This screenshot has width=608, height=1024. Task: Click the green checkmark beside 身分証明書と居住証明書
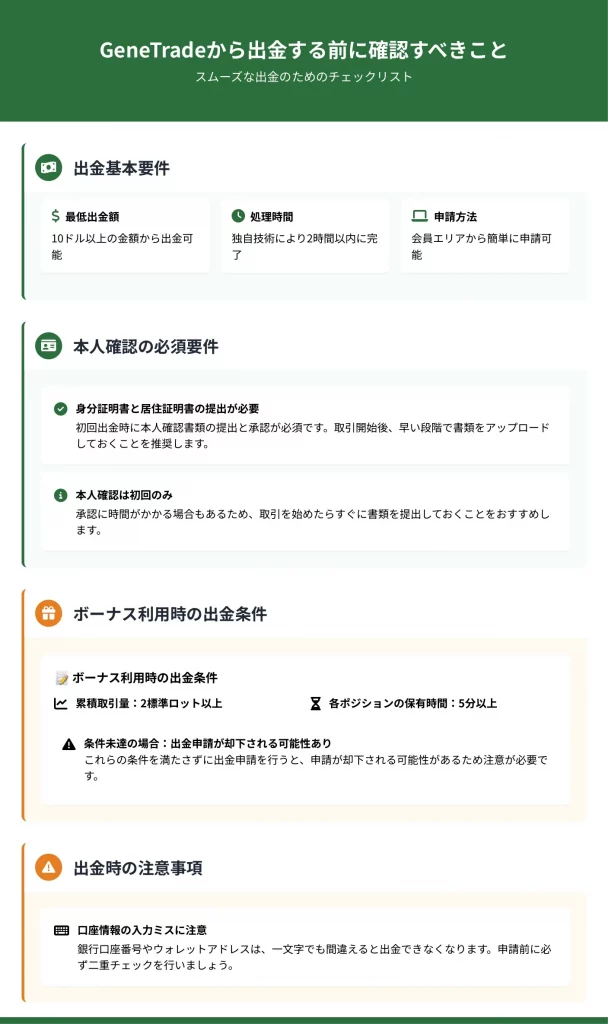pyautogui.click(x=61, y=408)
